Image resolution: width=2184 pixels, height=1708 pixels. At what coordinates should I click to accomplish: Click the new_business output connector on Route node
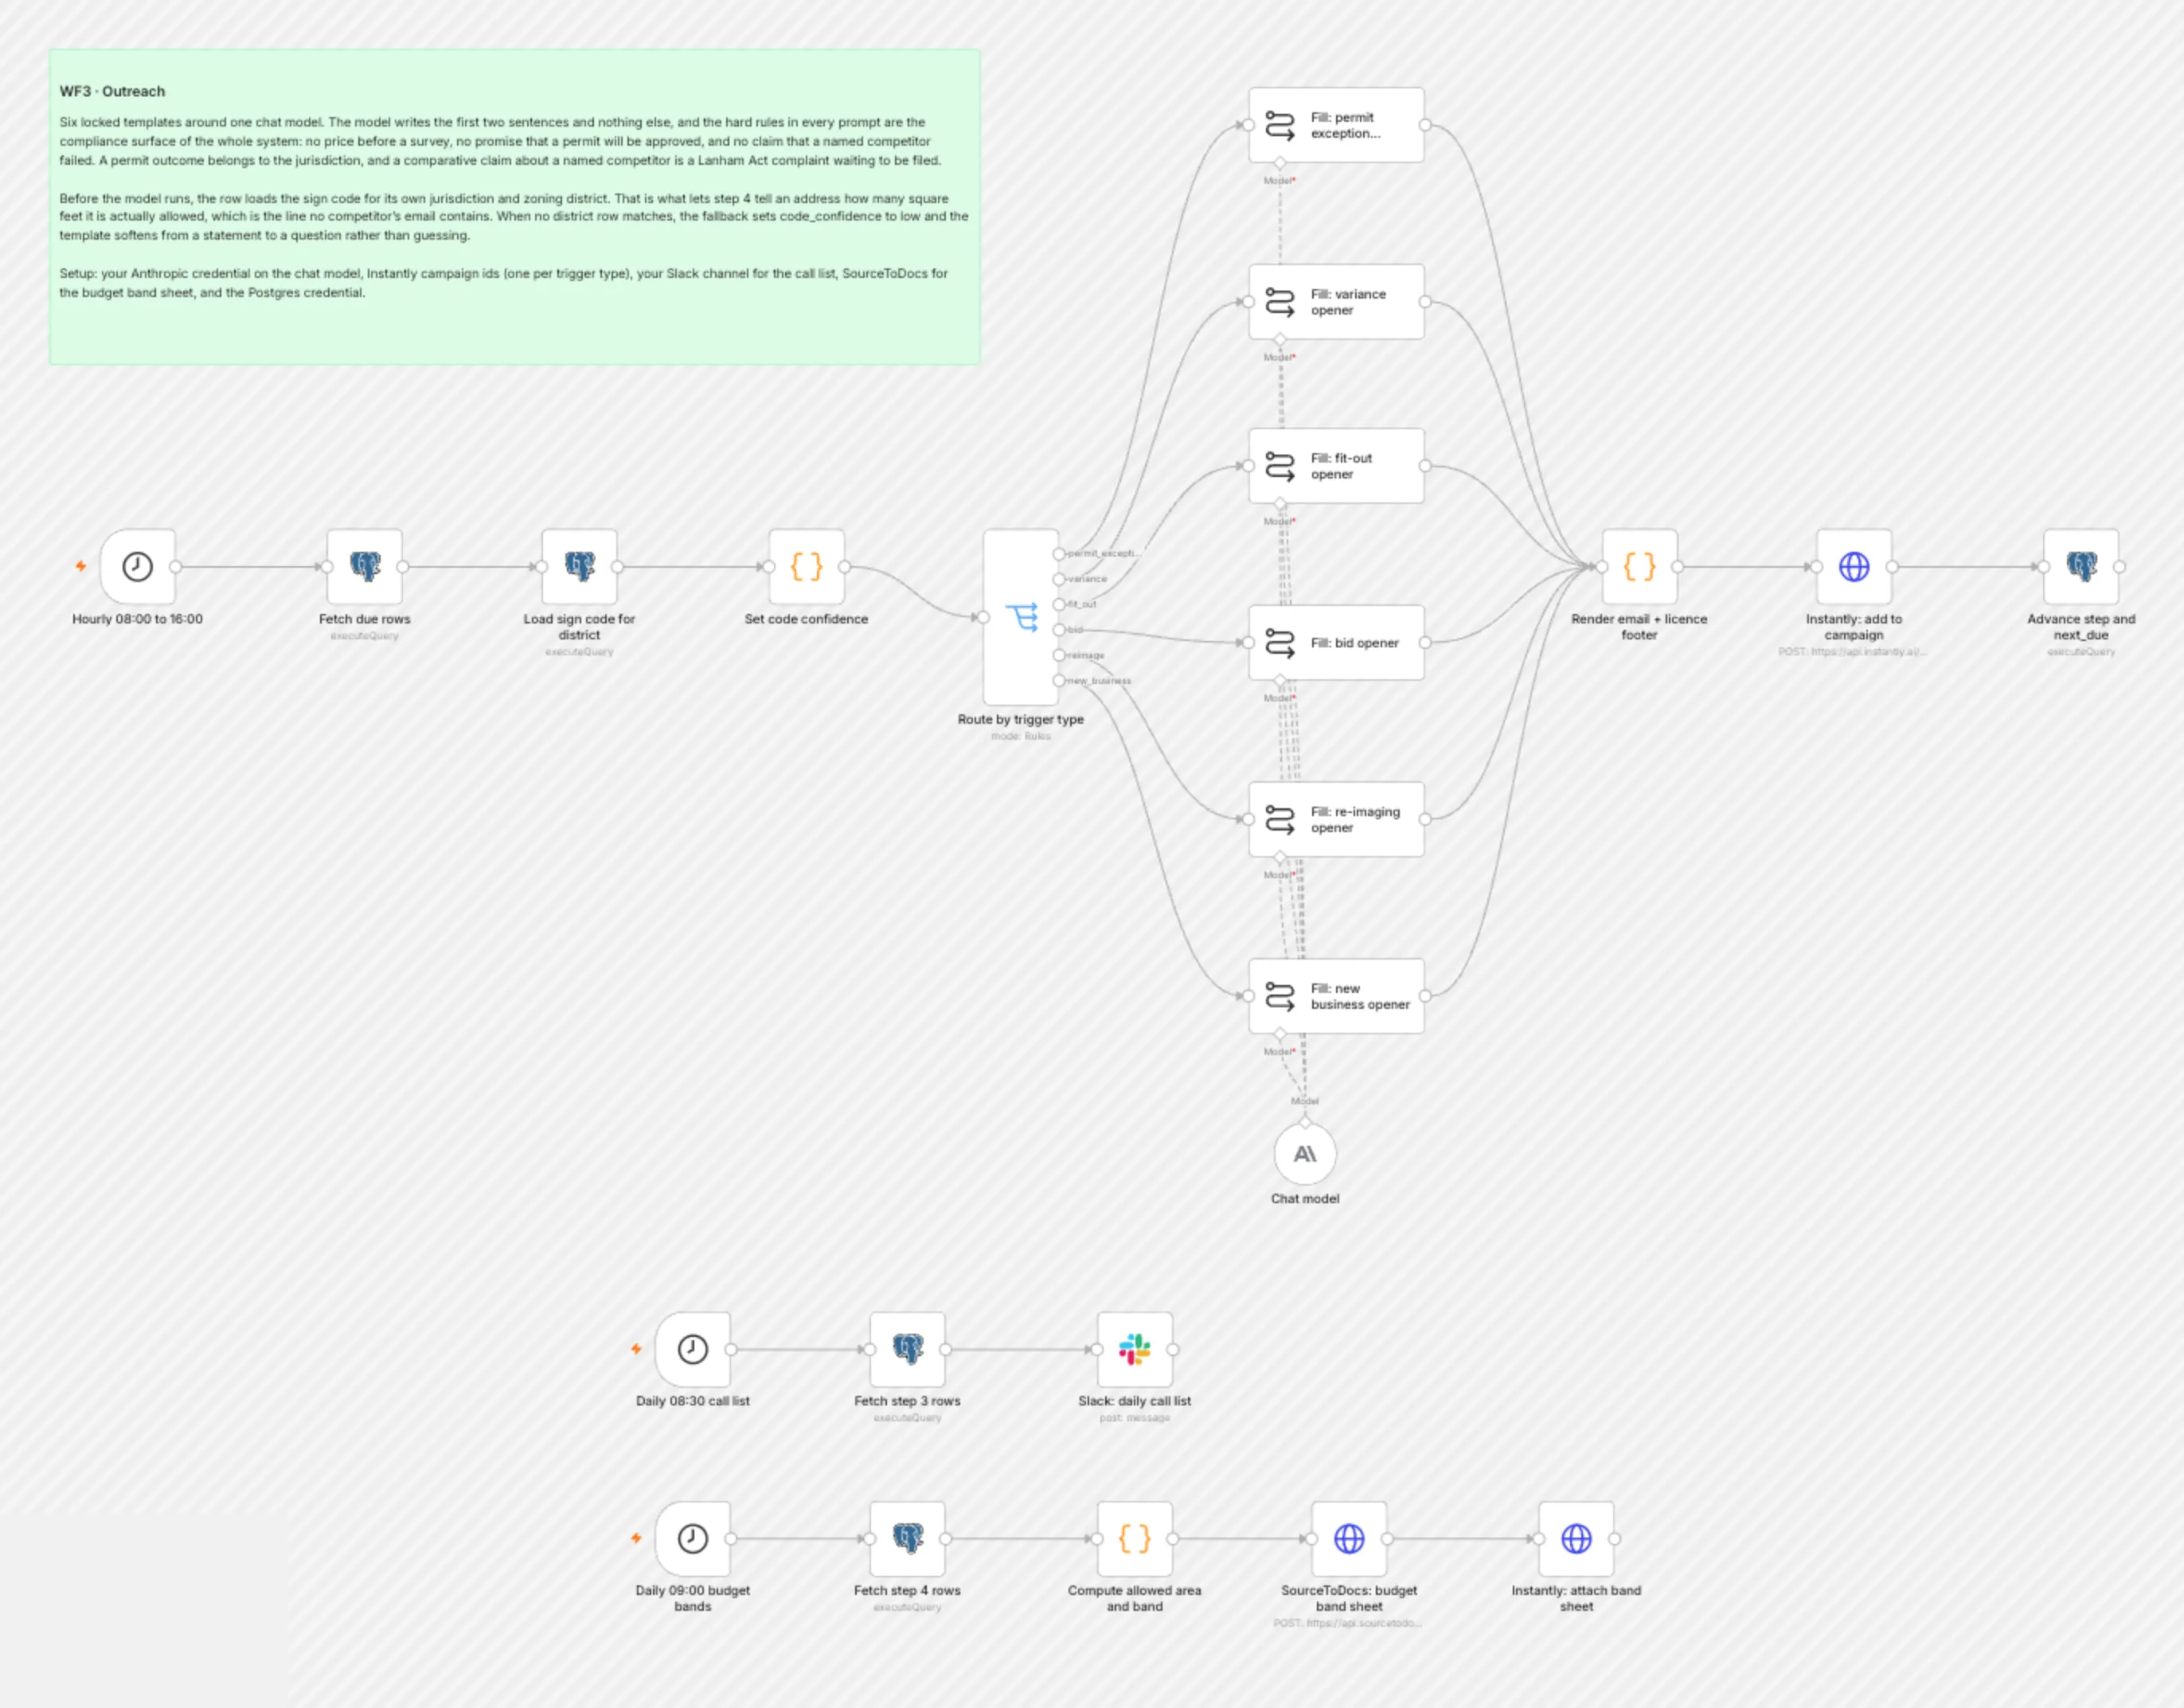tap(1059, 680)
